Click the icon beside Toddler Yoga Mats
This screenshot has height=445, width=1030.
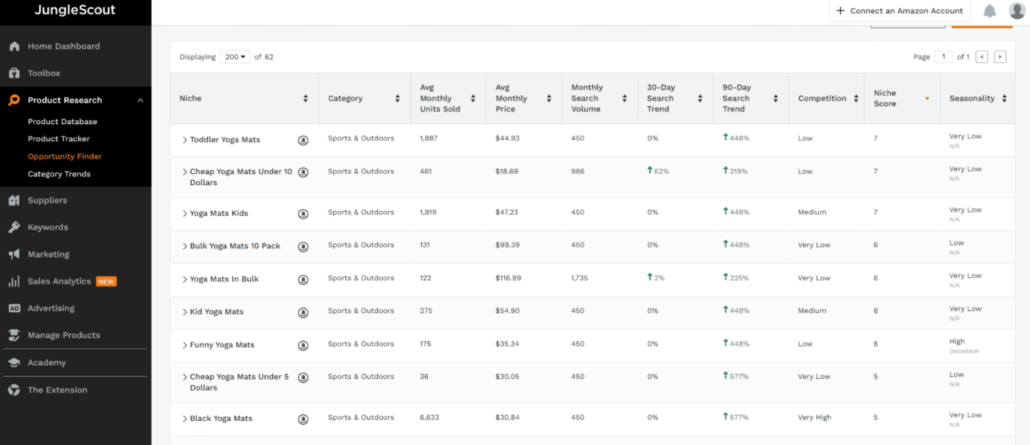point(303,140)
